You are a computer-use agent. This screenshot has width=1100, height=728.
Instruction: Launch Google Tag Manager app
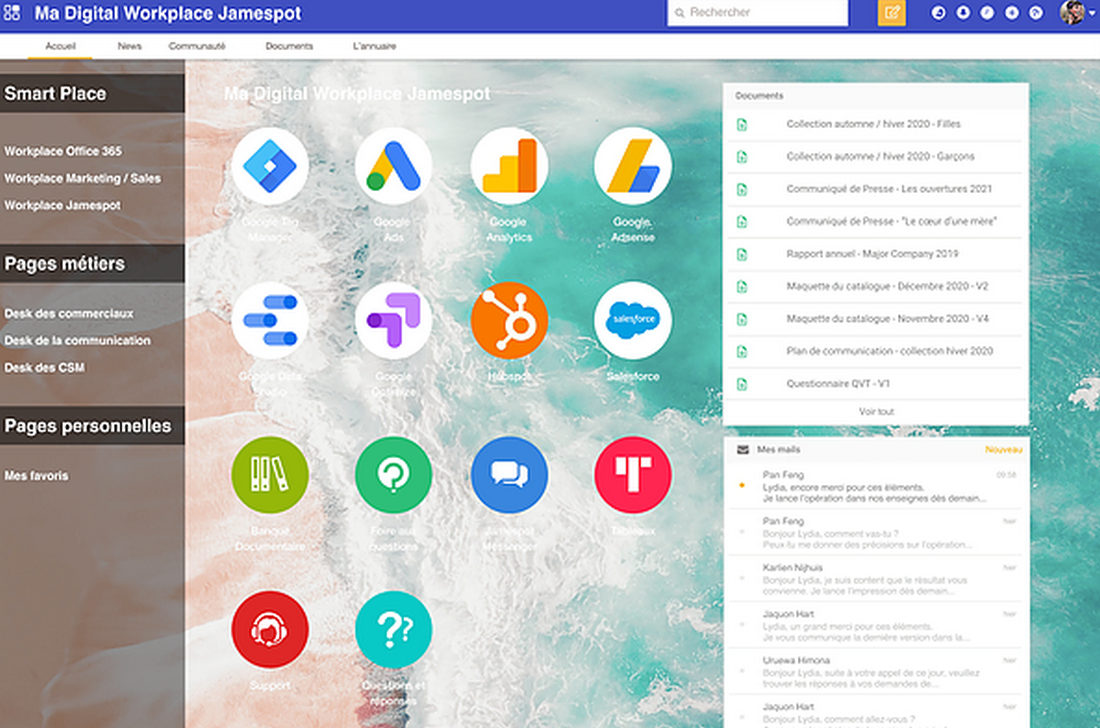pos(270,166)
